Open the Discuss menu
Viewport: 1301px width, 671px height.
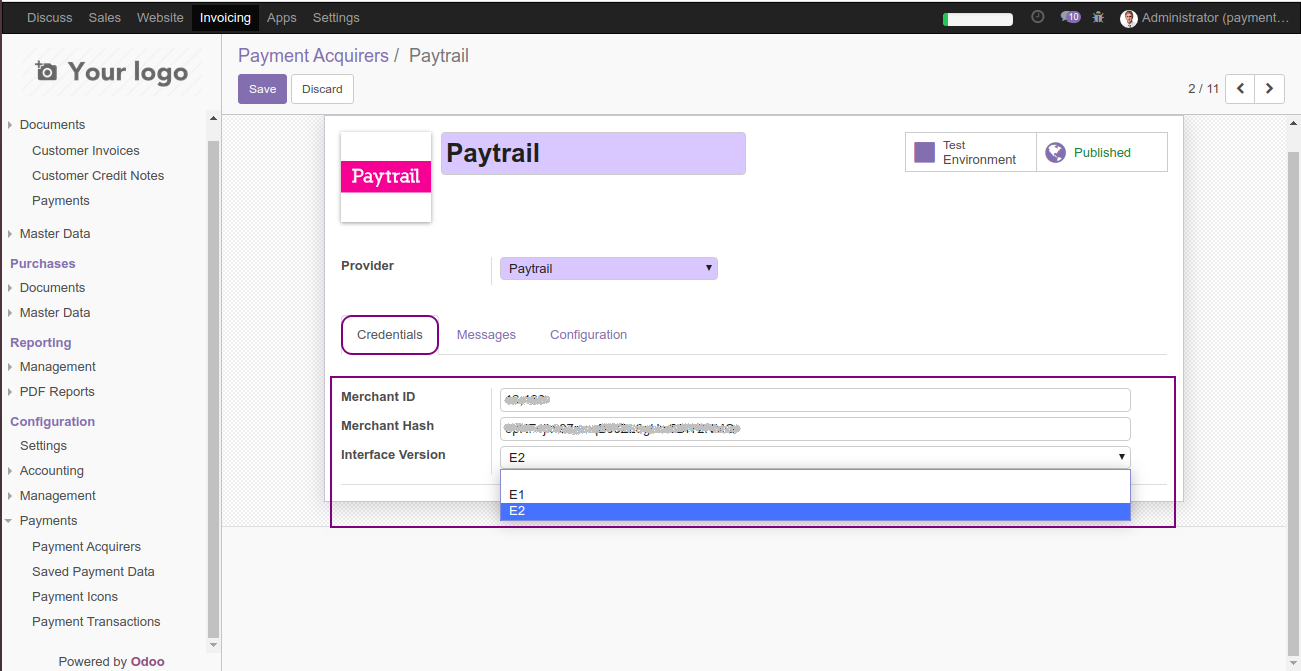coord(50,18)
